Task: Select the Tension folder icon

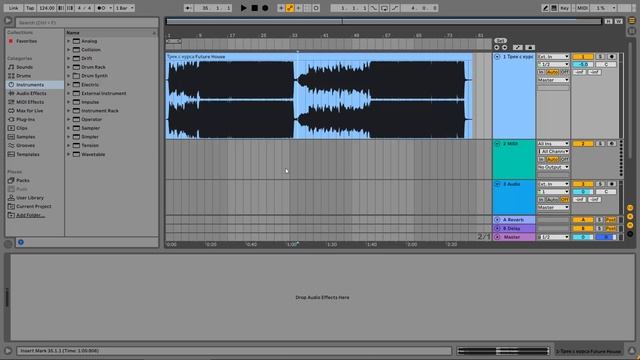Action: (x=76, y=145)
